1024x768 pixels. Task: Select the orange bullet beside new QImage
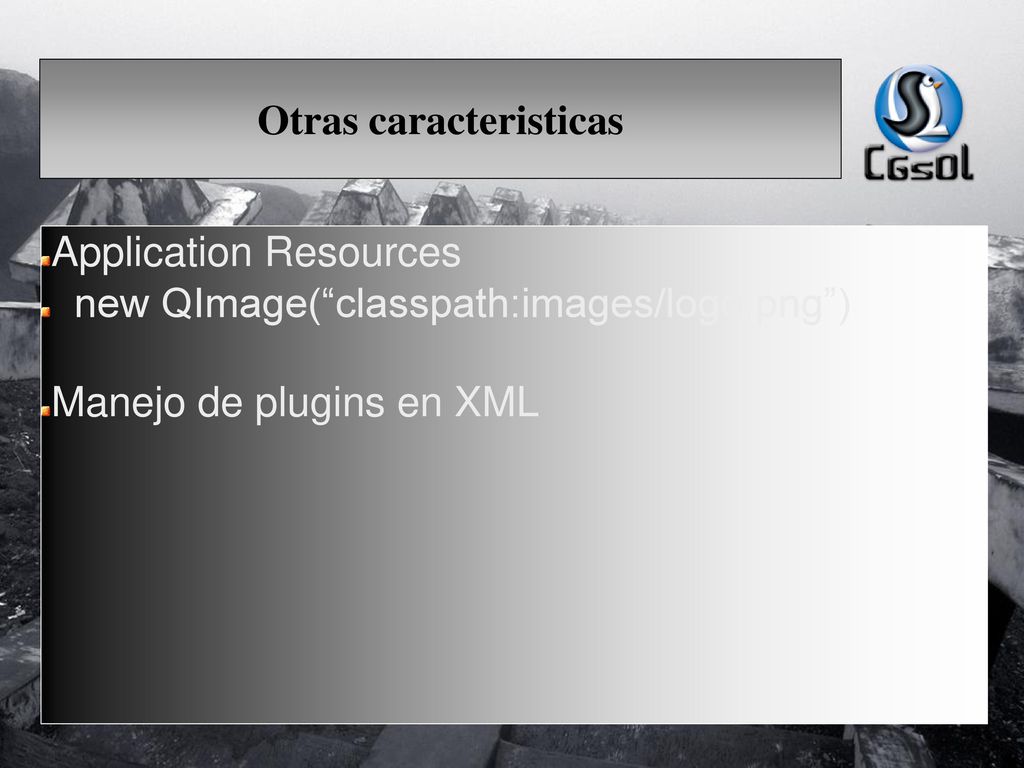coord(45,312)
